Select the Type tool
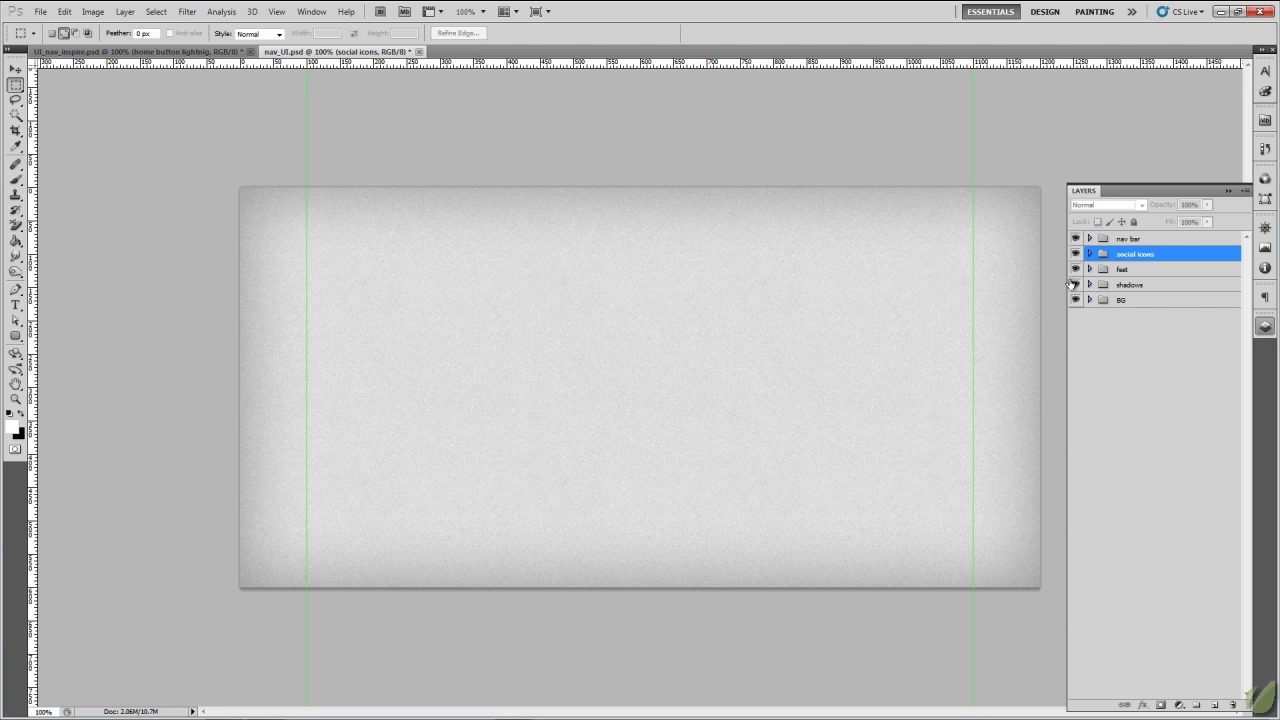Viewport: 1280px width, 720px height. (x=16, y=306)
